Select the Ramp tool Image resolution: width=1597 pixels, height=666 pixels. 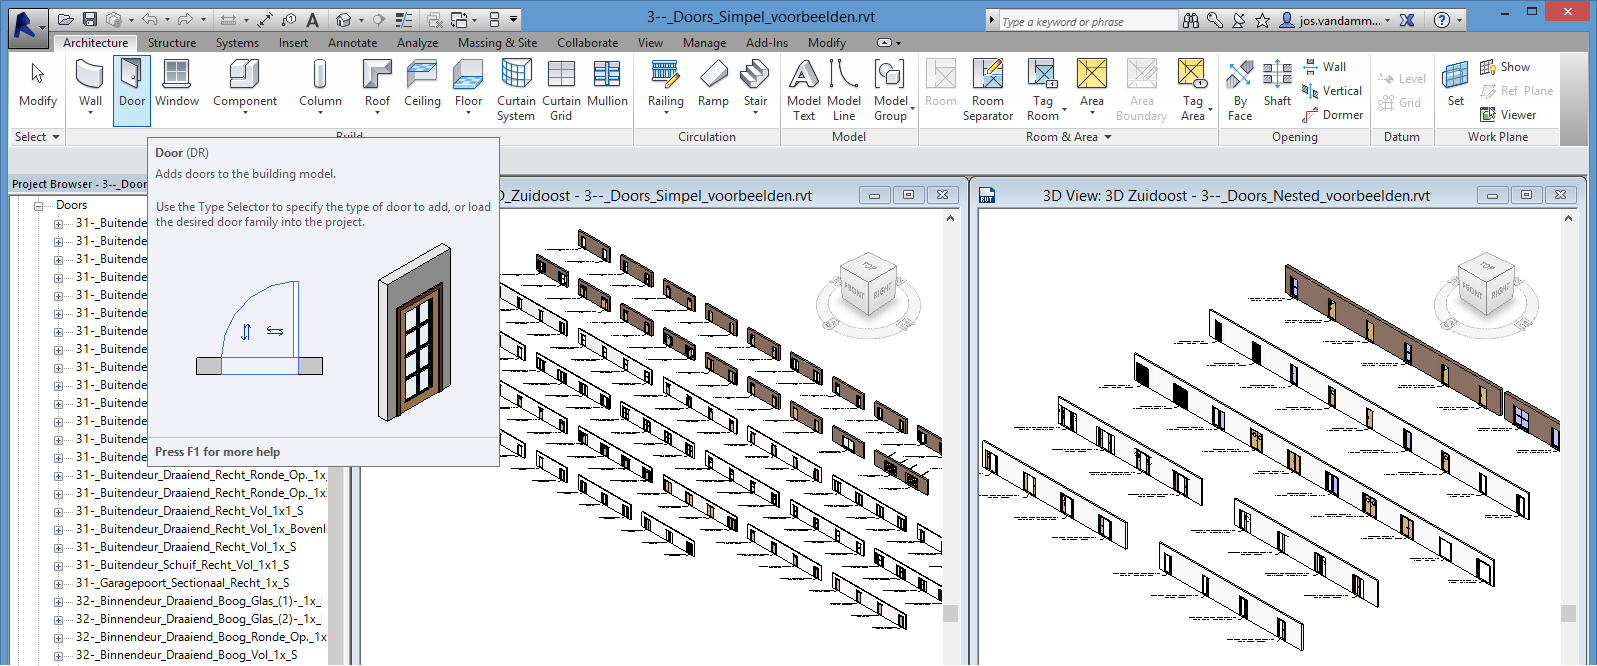[713, 83]
